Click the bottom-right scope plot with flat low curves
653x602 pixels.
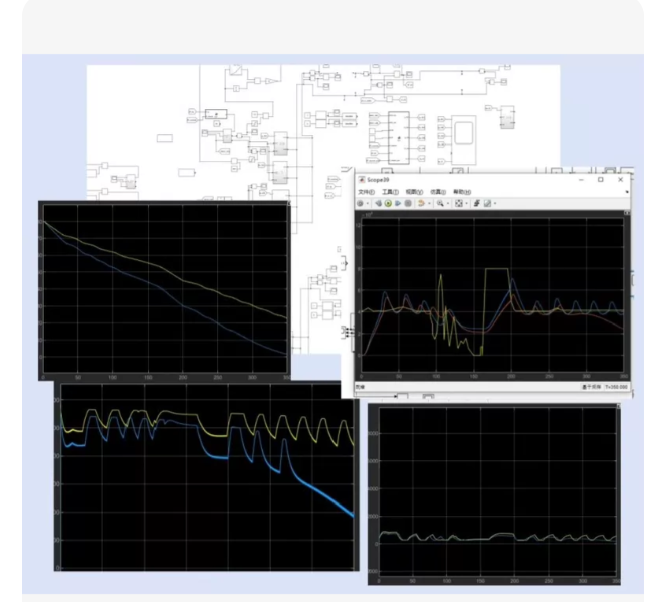pyautogui.click(x=497, y=491)
